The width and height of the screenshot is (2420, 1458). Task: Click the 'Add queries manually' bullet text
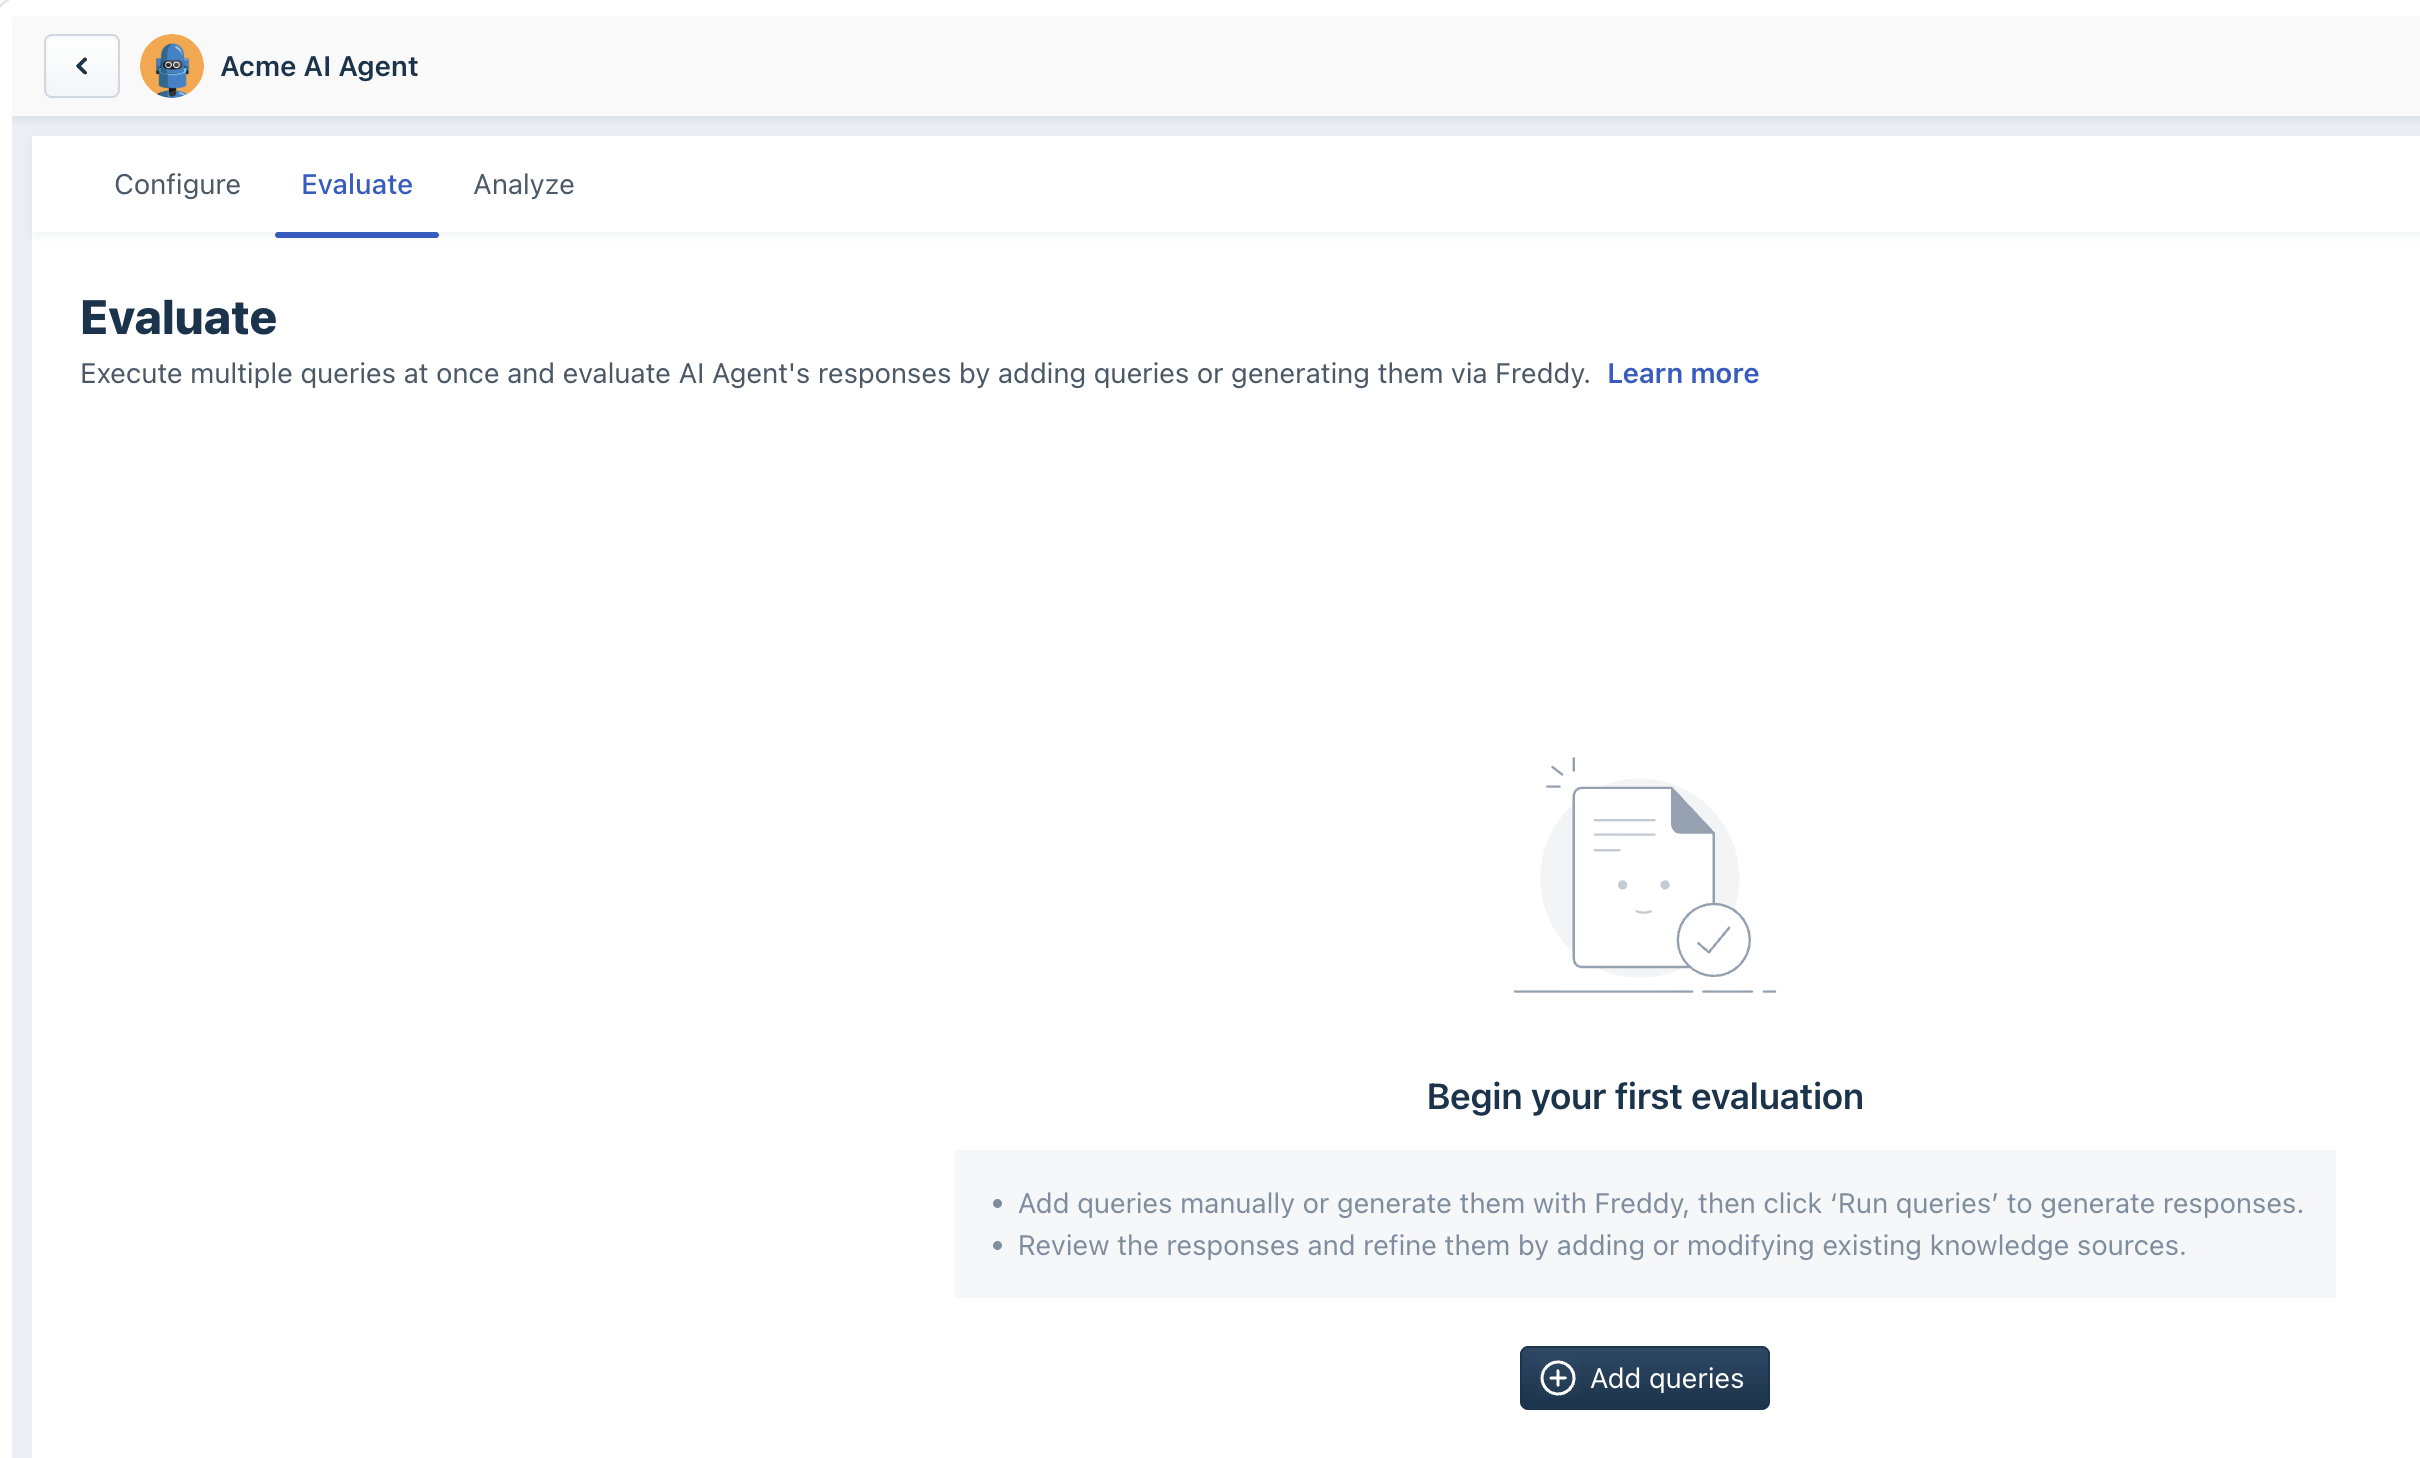click(1659, 1203)
